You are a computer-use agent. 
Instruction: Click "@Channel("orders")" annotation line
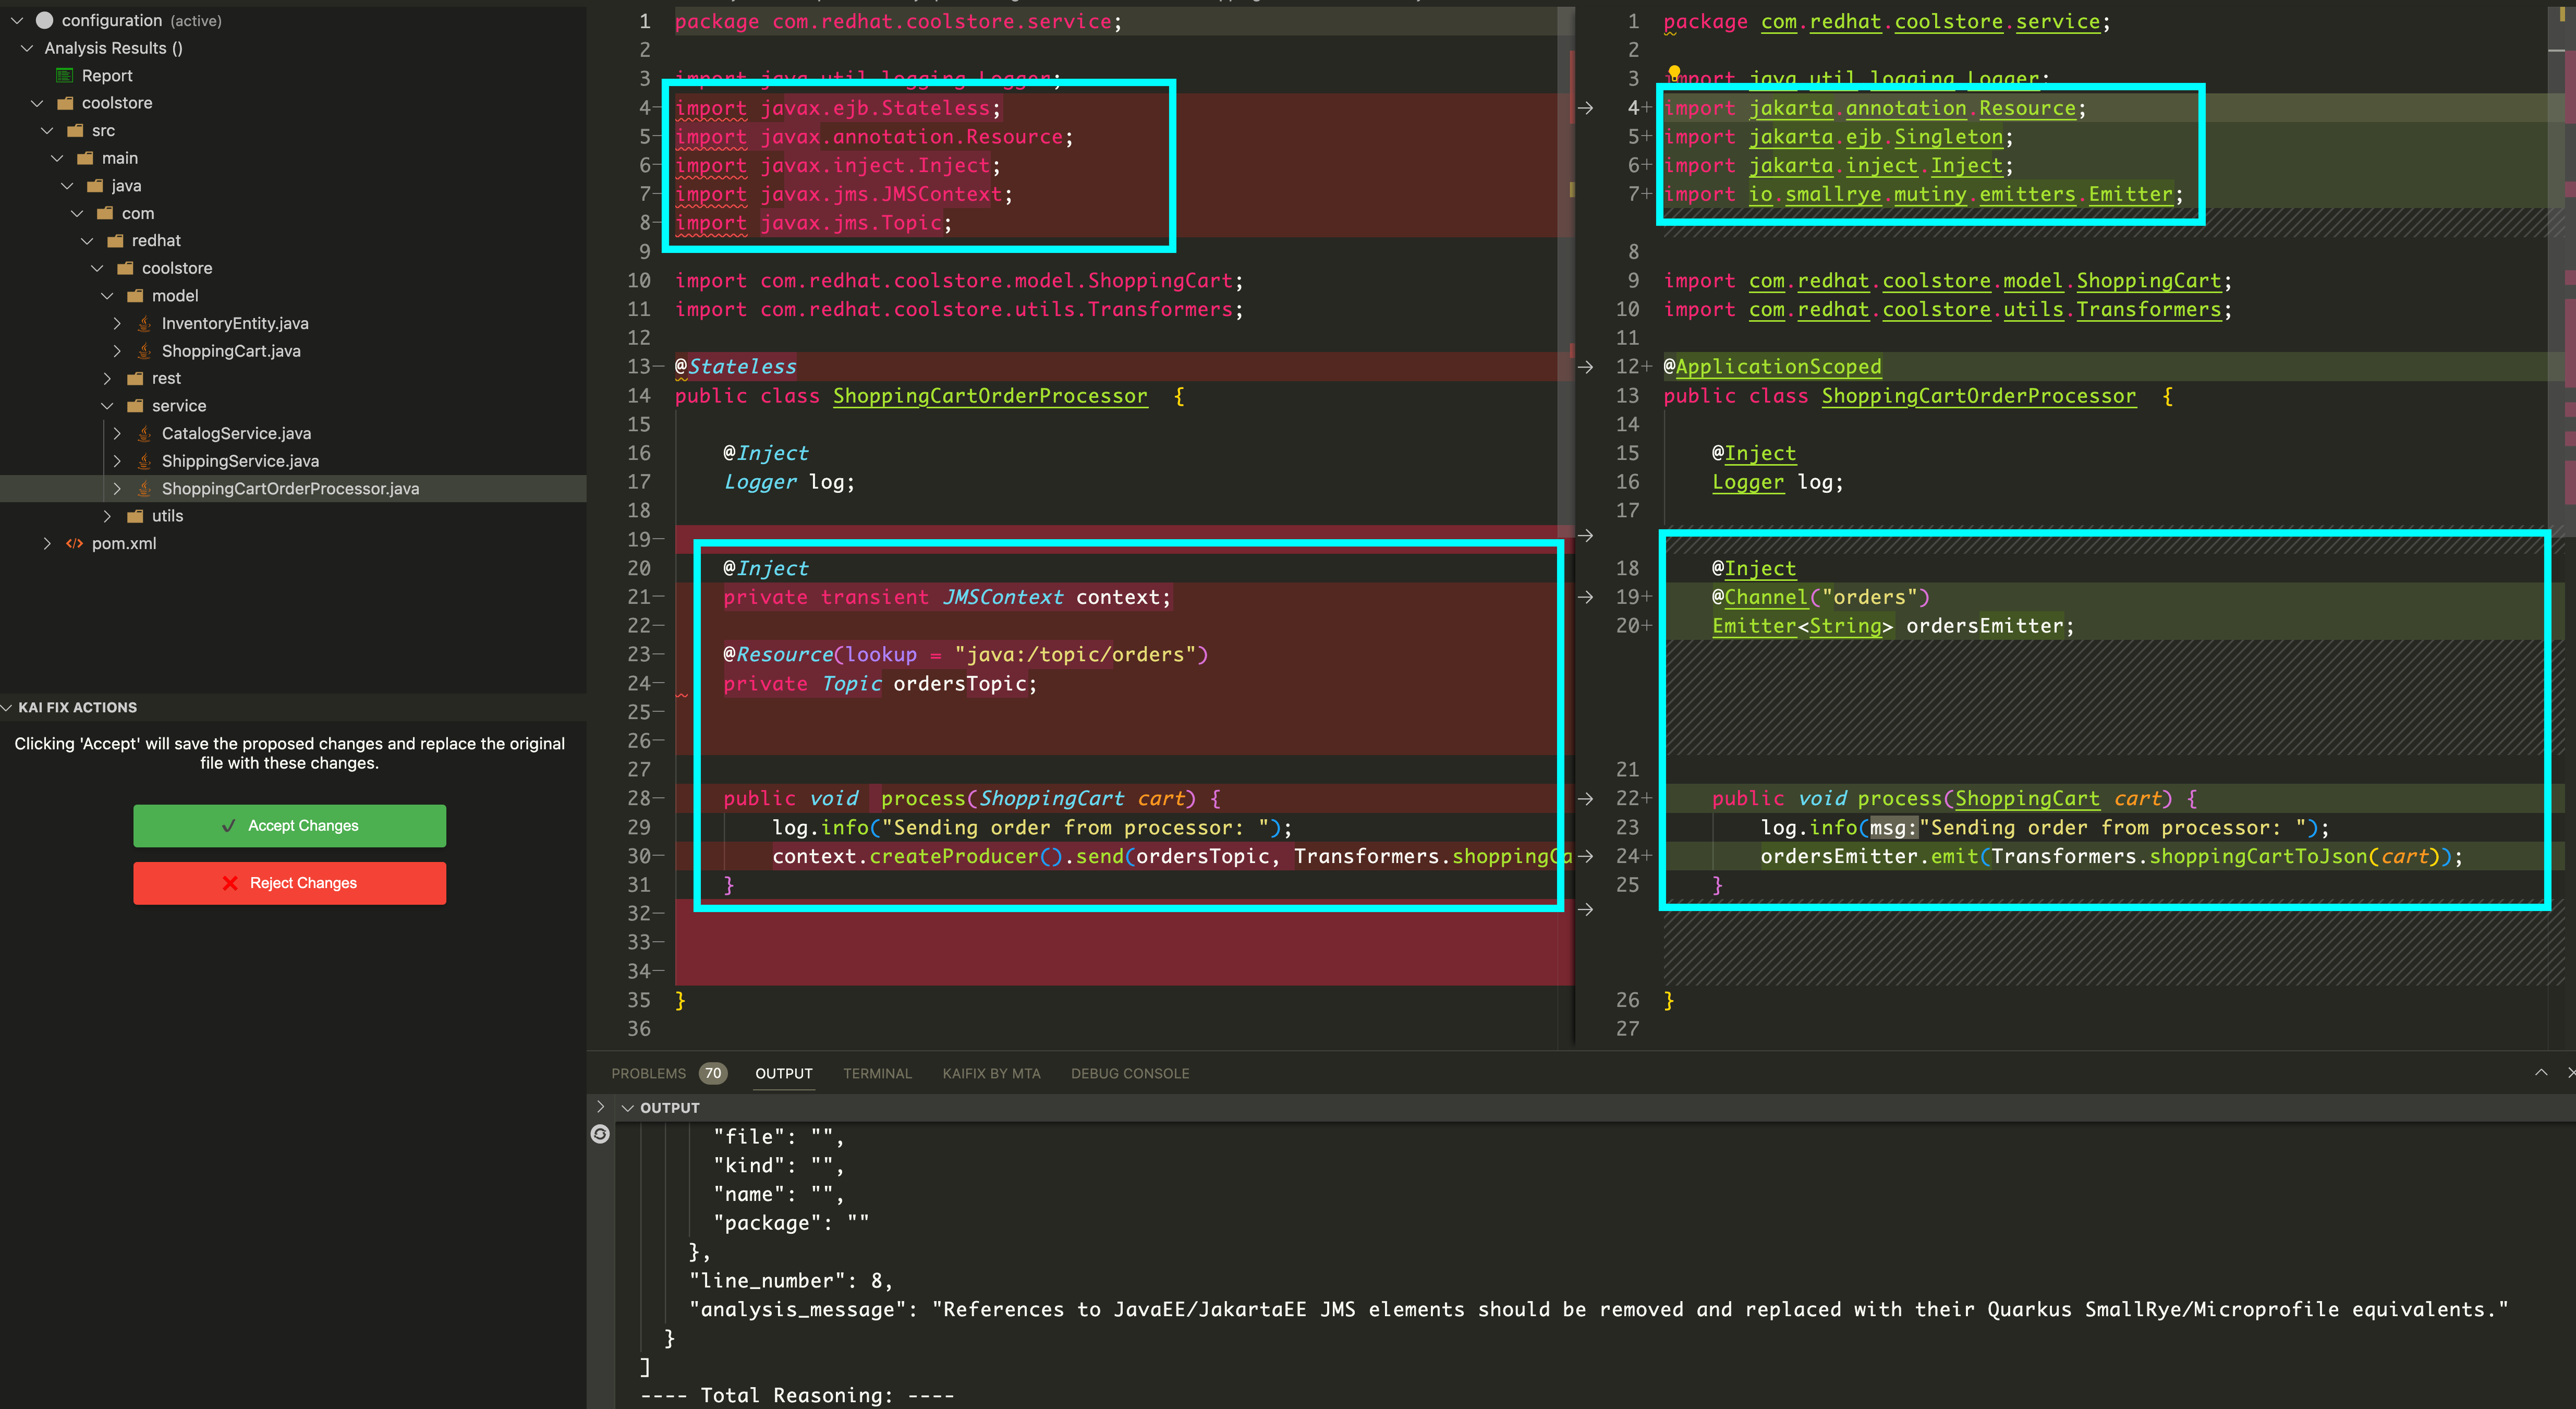pos(1820,597)
